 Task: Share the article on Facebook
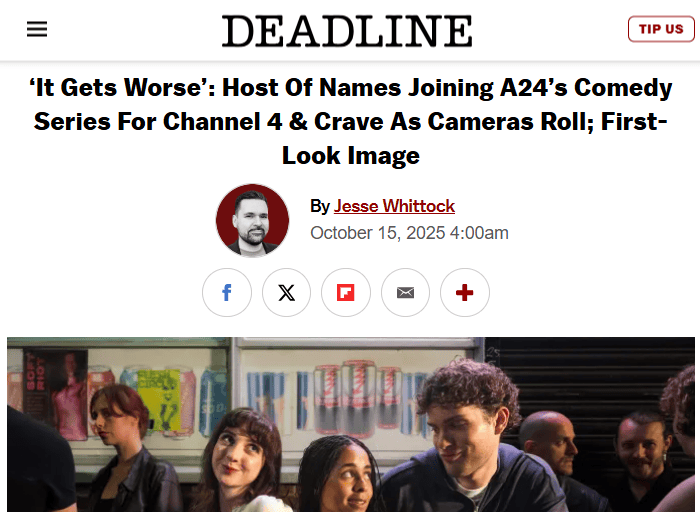[227, 292]
